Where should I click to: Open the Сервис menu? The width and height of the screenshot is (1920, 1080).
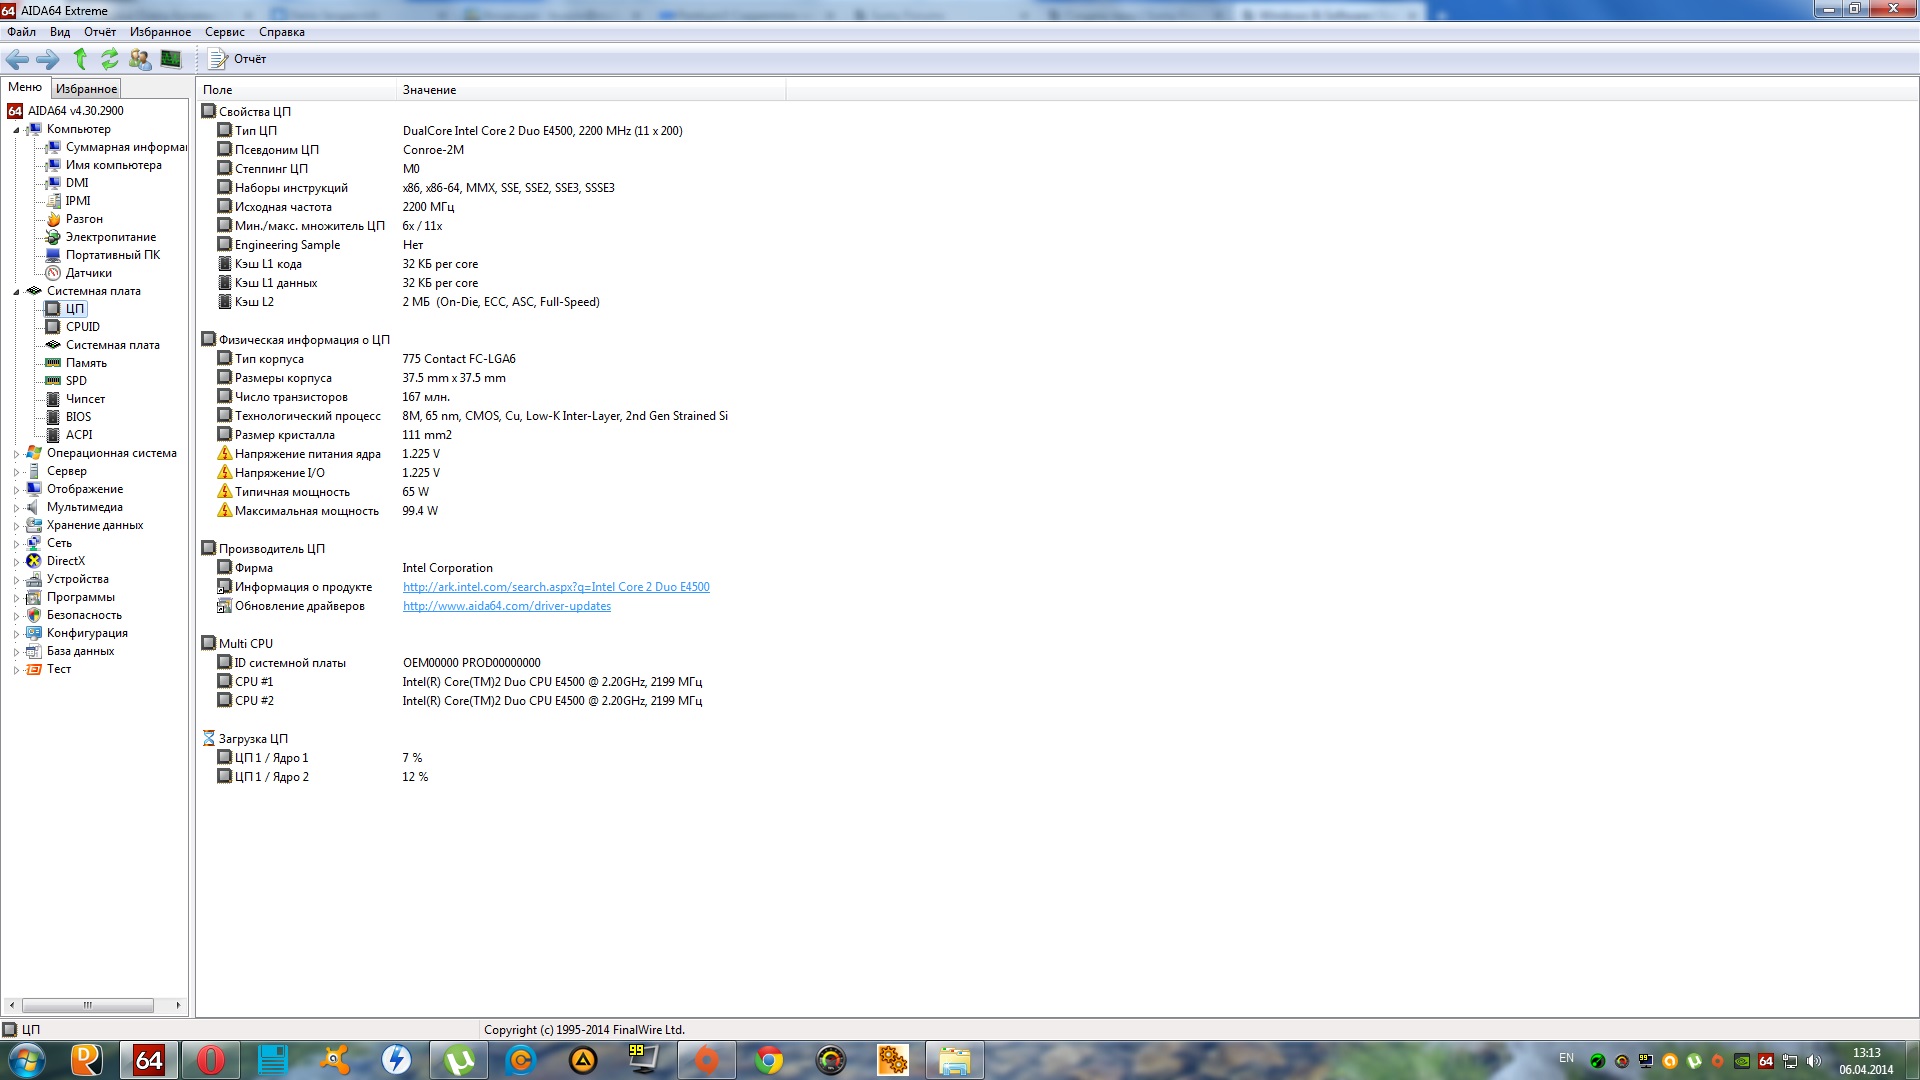click(x=224, y=32)
